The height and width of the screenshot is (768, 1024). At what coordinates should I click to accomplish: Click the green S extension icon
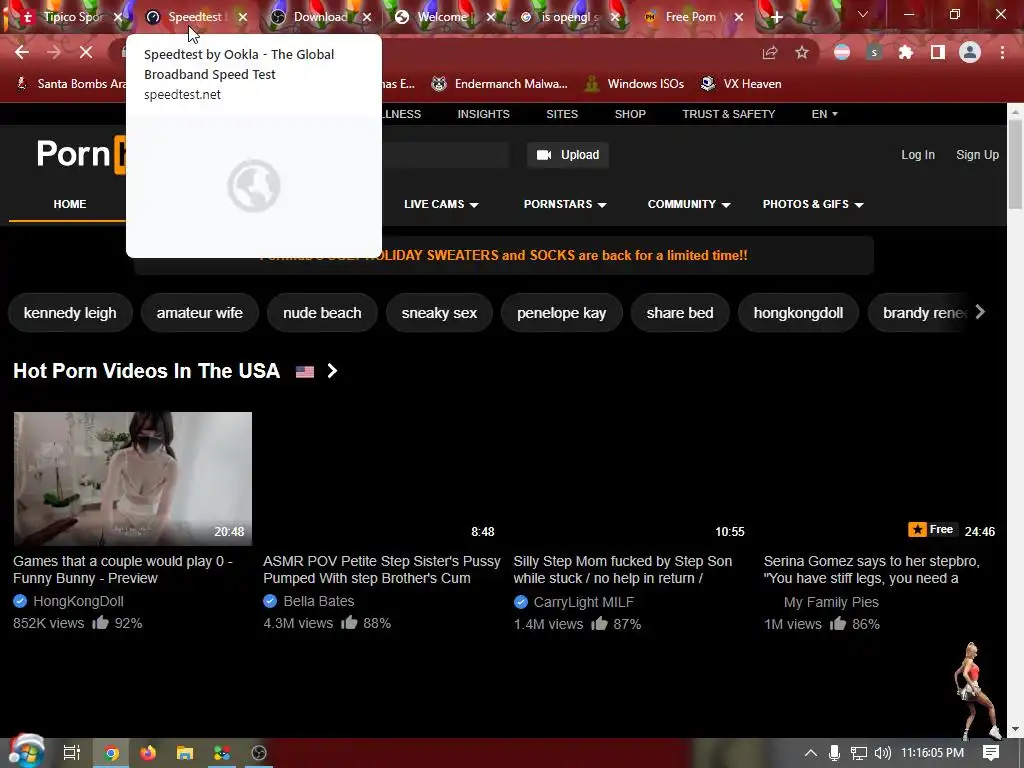874,53
